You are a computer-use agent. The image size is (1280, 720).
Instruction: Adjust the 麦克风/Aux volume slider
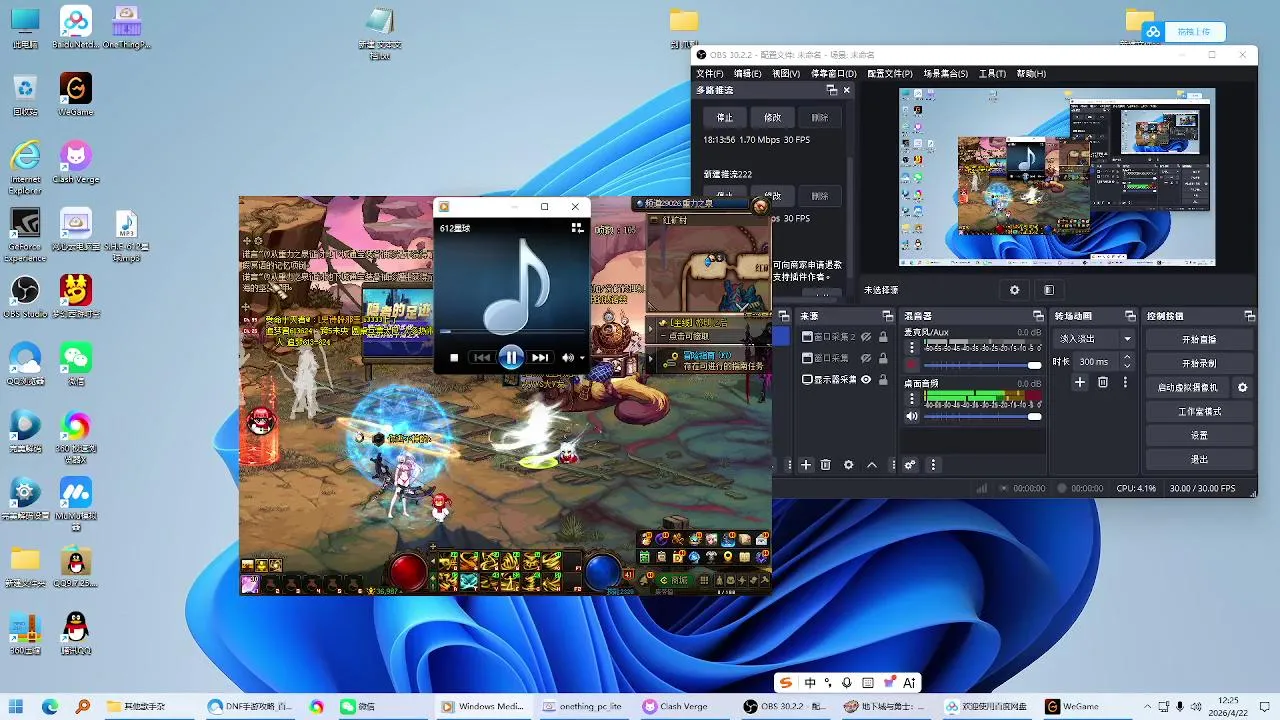click(983, 365)
